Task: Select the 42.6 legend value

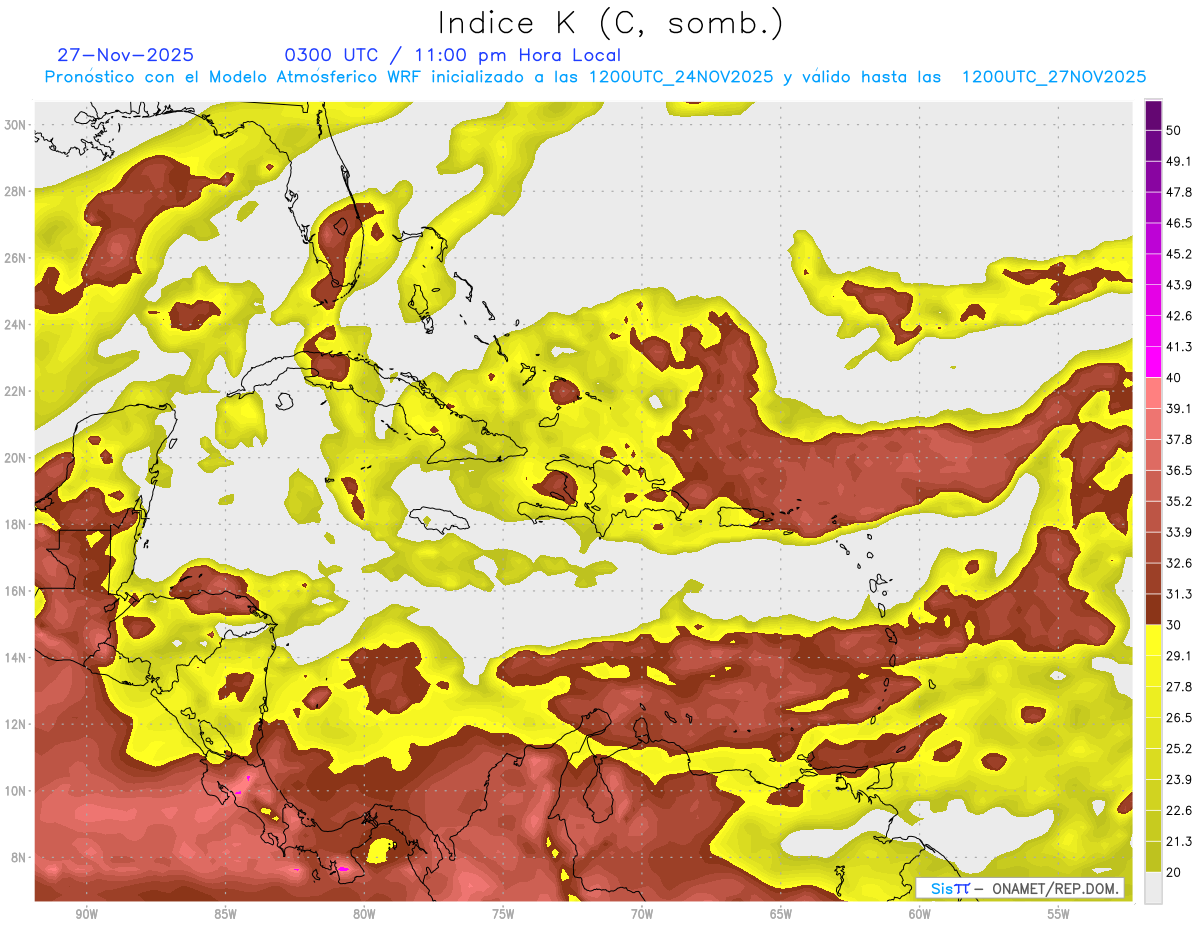Action: [1179, 316]
